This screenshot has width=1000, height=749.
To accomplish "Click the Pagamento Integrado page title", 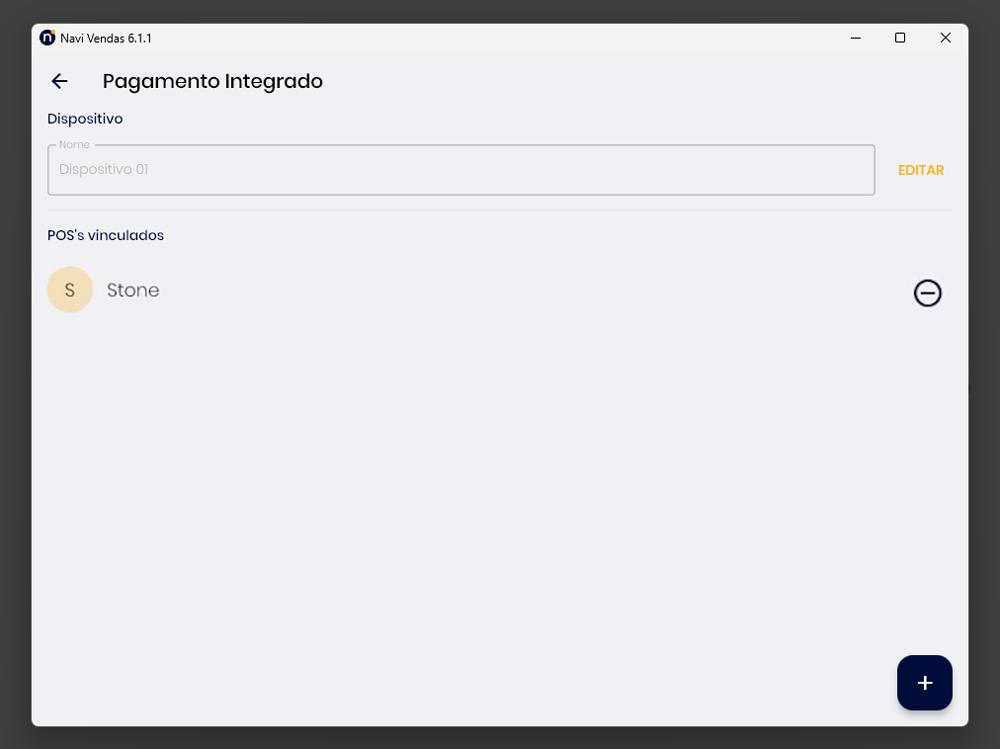I will click(x=212, y=81).
